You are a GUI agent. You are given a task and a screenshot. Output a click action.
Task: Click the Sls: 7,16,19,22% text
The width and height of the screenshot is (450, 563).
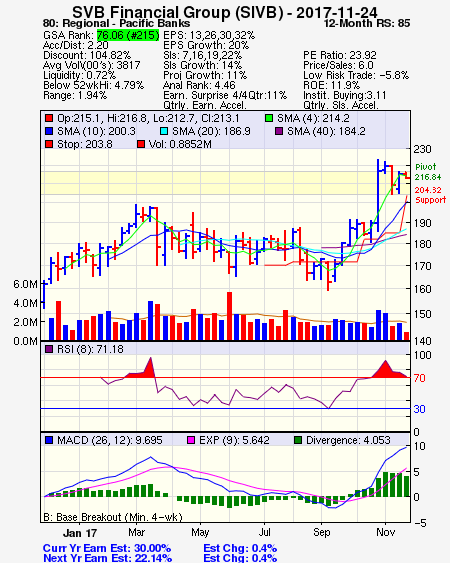[203, 55]
